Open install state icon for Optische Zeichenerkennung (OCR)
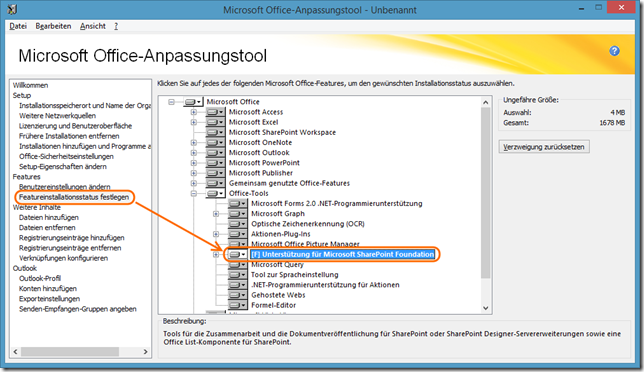The image size is (644, 372). [x=237, y=224]
